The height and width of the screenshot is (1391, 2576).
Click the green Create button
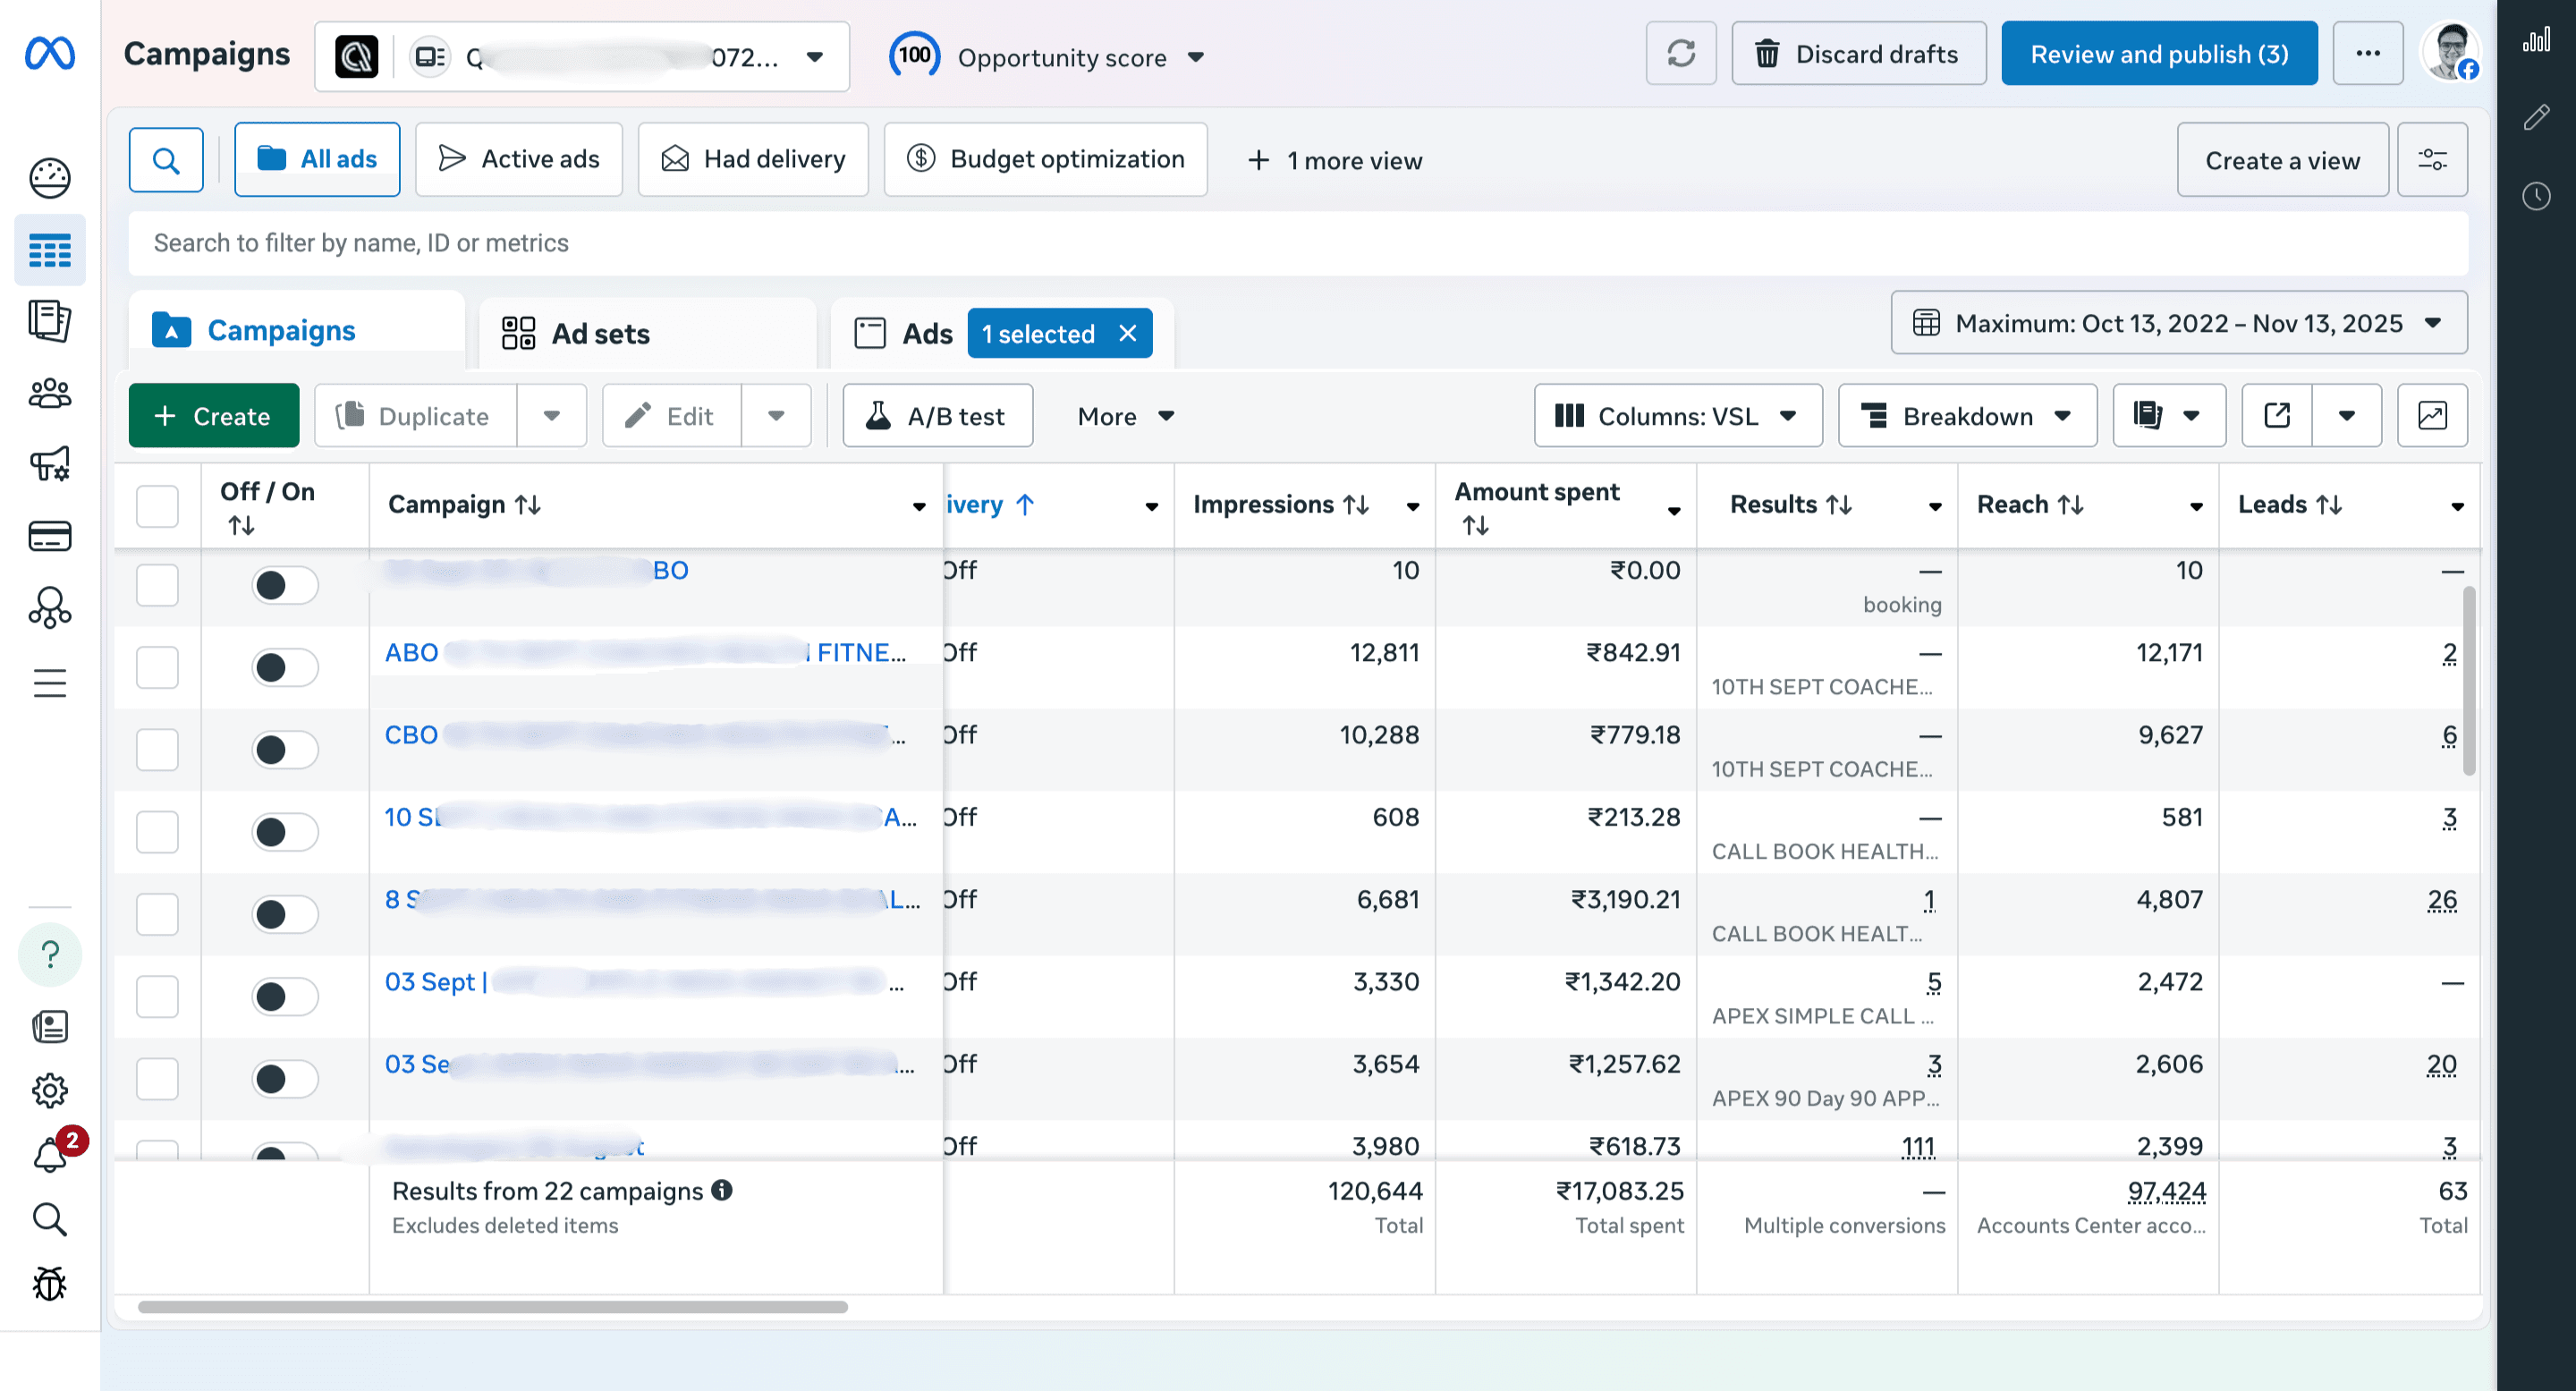pyautogui.click(x=213, y=416)
